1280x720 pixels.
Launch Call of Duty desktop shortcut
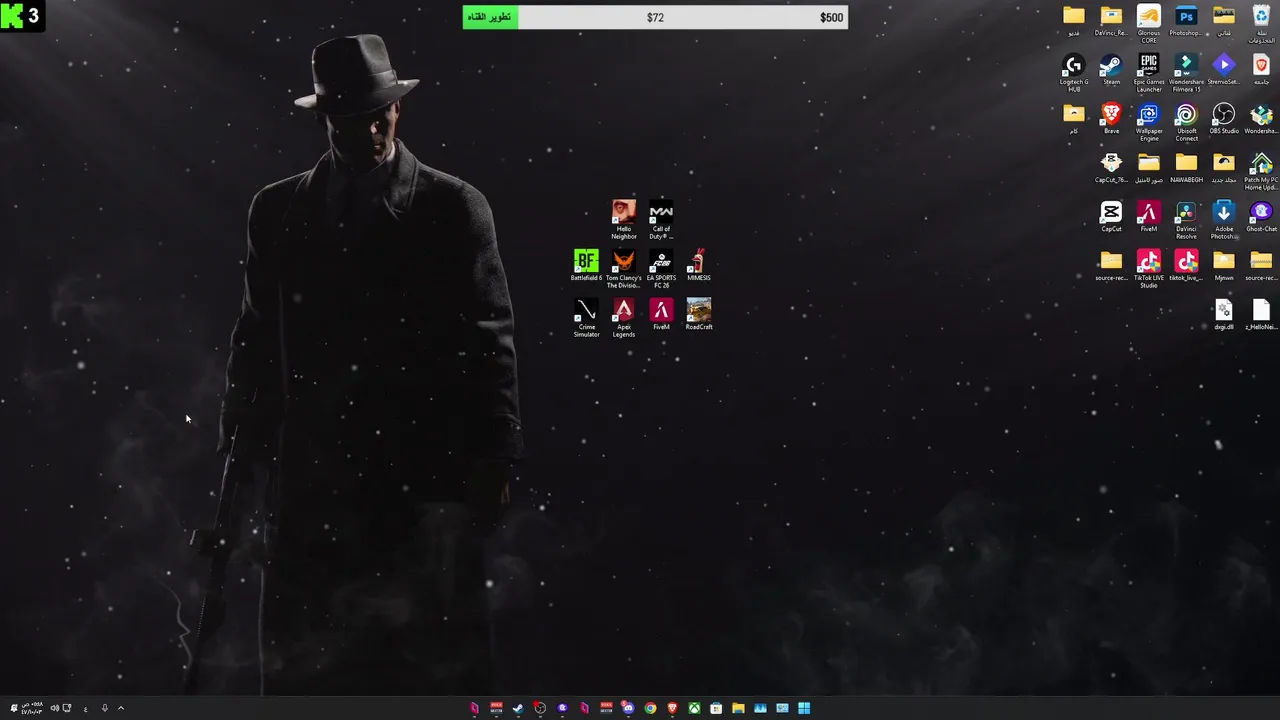pyautogui.click(x=661, y=220)
